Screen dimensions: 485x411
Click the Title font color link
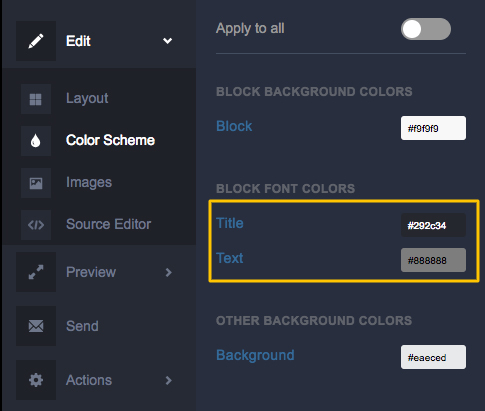[230, 223]
